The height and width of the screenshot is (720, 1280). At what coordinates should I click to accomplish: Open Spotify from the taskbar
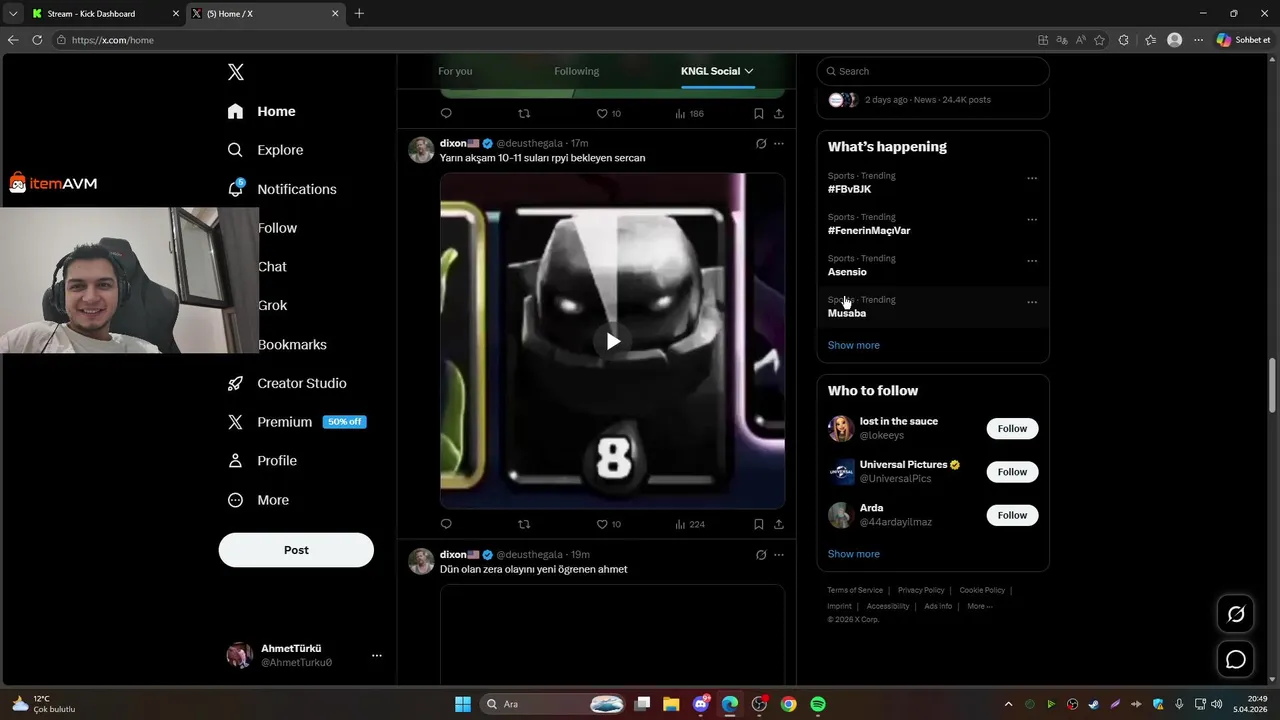818,704
